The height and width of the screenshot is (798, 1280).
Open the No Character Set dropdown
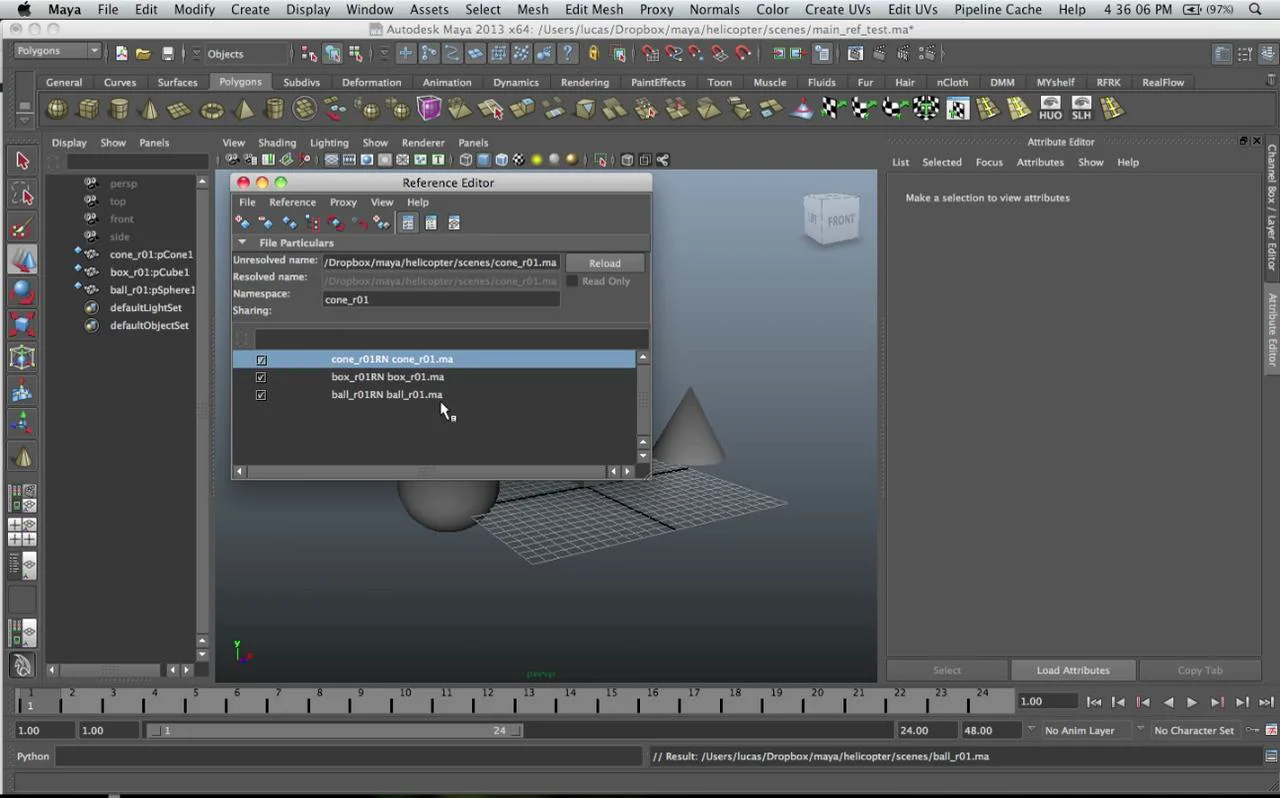point(1194,730)
